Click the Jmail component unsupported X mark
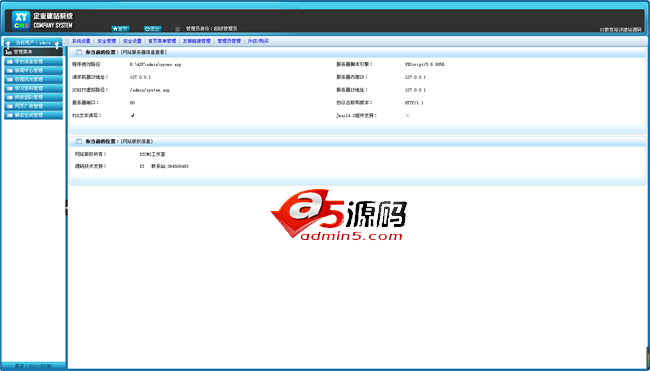Screen dimensions: 650x371 (x=407, y=115)
